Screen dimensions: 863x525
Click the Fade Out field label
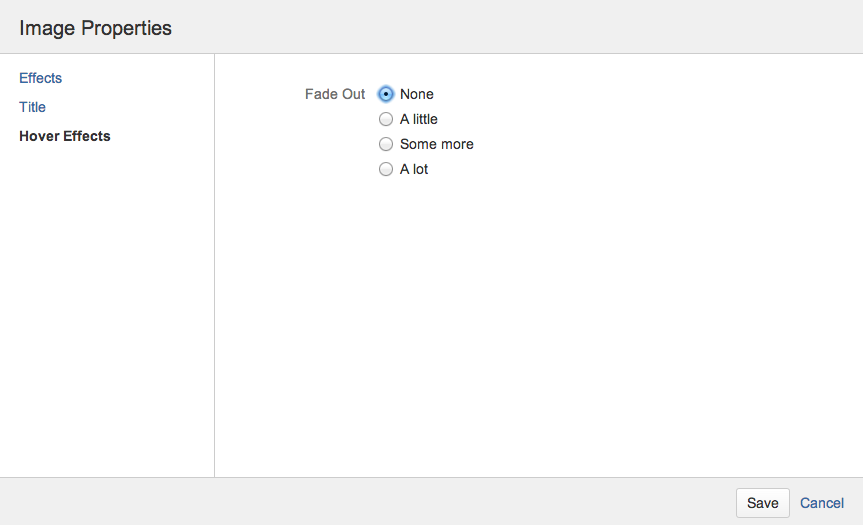point(335,94)
